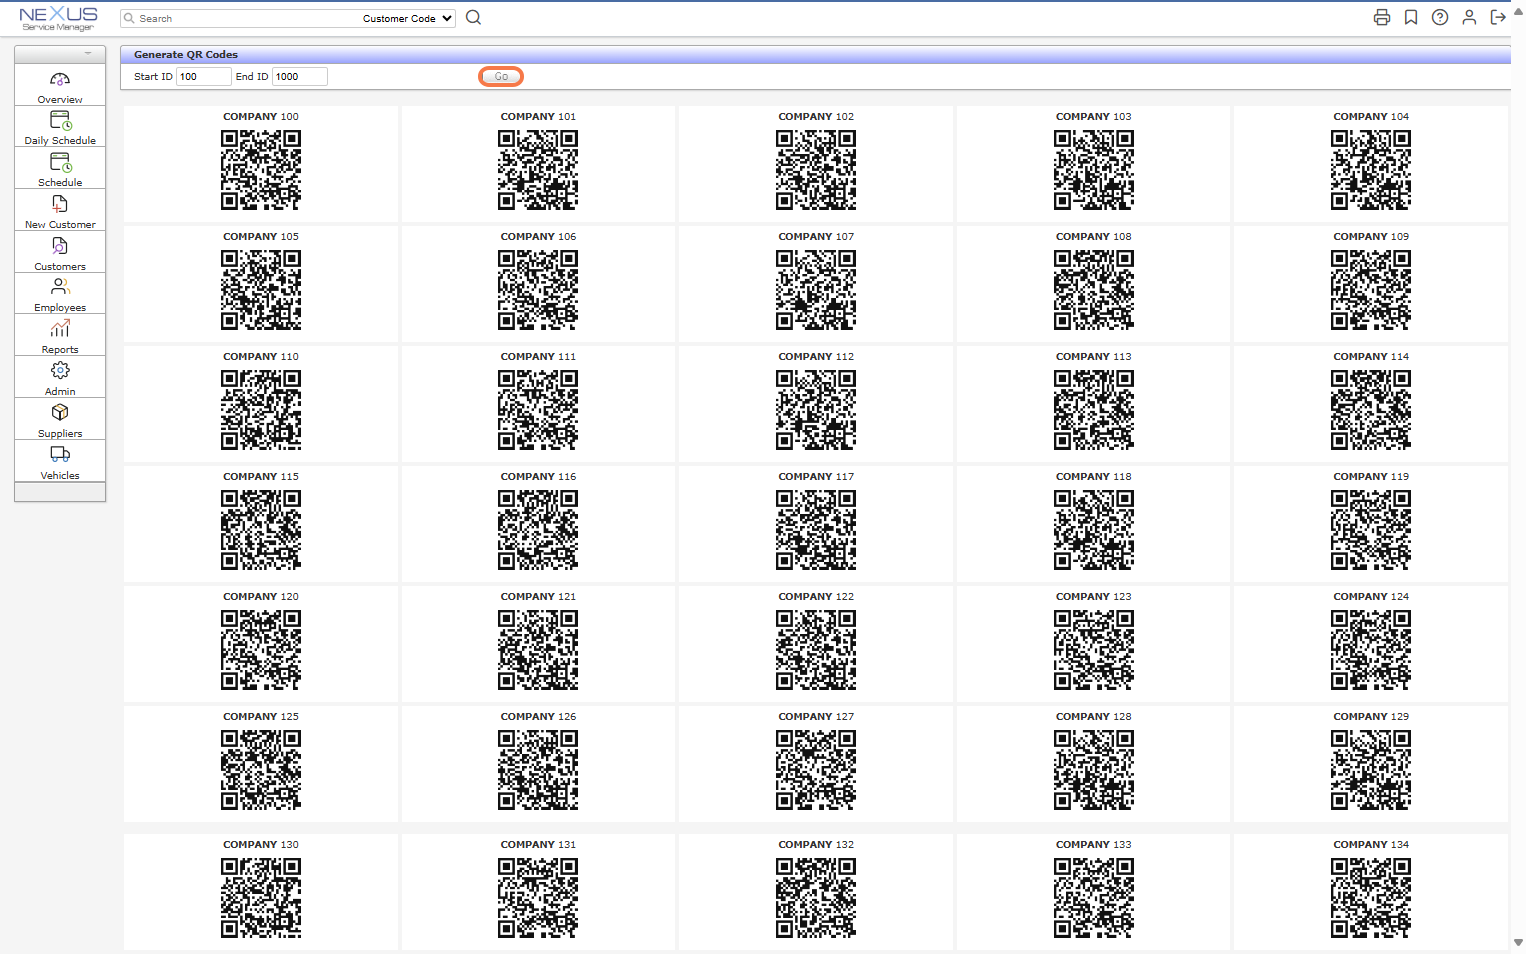The width and height of the screenshot is (1526, 954).
Task: Click the COMPANY 116 label
Action: 538,477
